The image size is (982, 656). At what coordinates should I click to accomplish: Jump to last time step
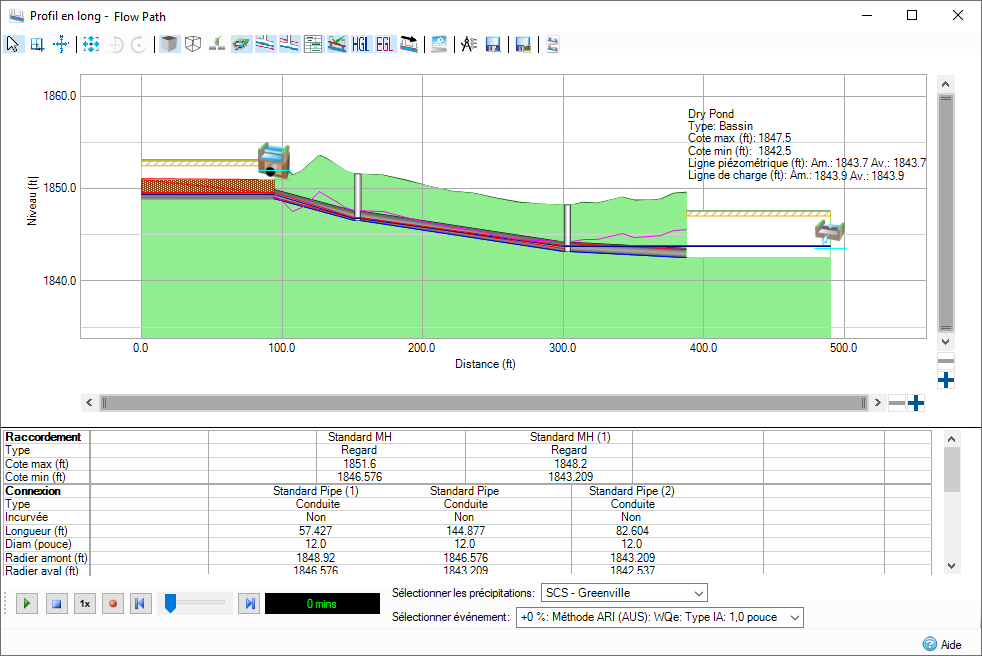pos(249,604)
